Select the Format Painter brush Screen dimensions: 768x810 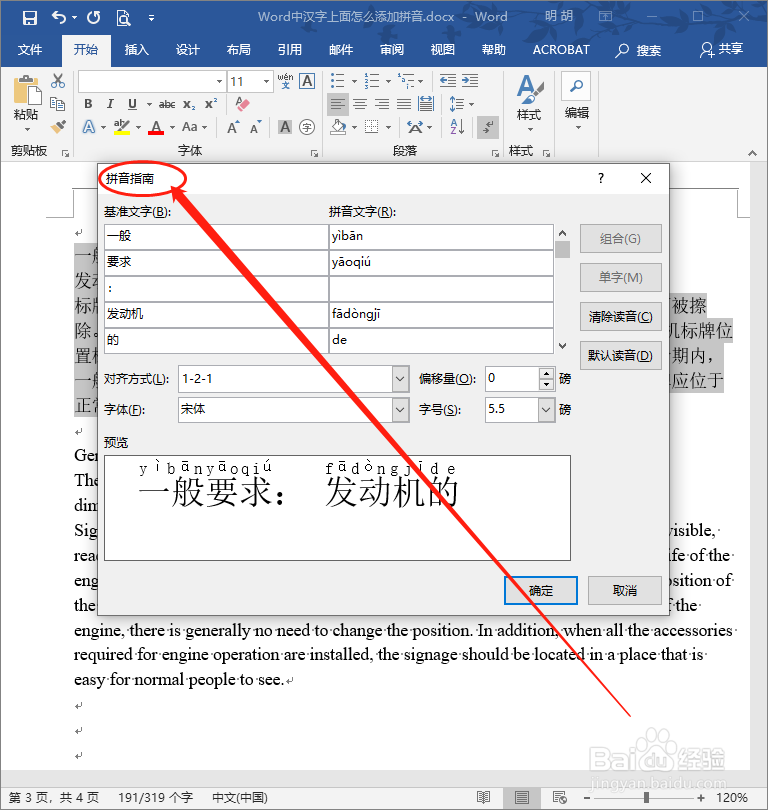[x=58, y=126]
